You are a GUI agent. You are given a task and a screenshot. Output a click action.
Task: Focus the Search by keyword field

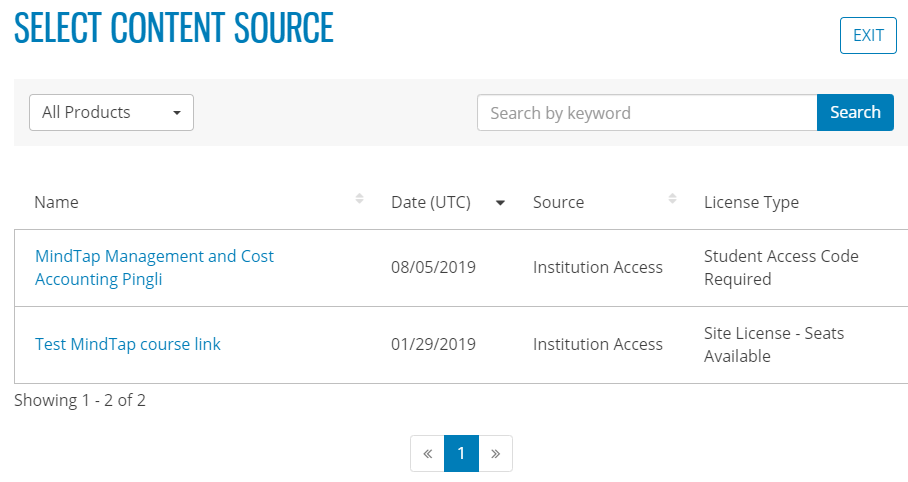(x=647, y=112)
